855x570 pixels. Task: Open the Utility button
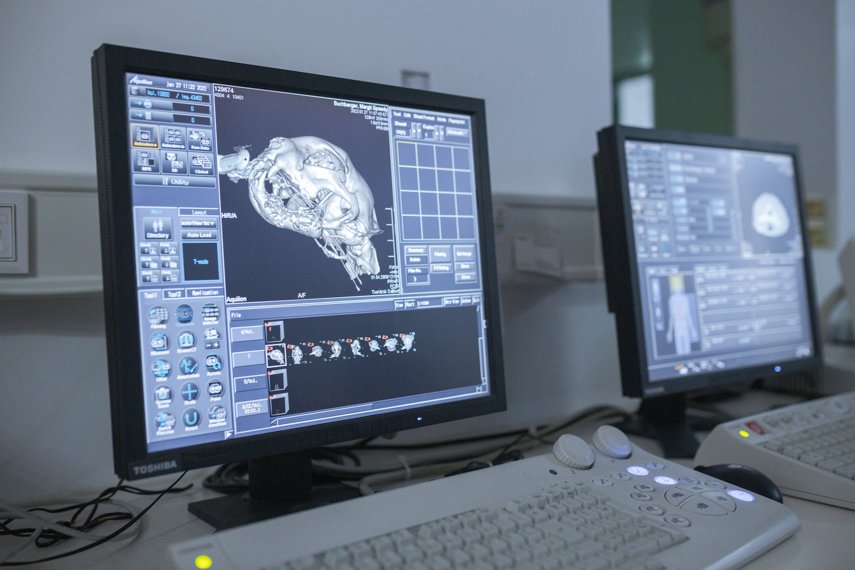(x=175, y=181)
